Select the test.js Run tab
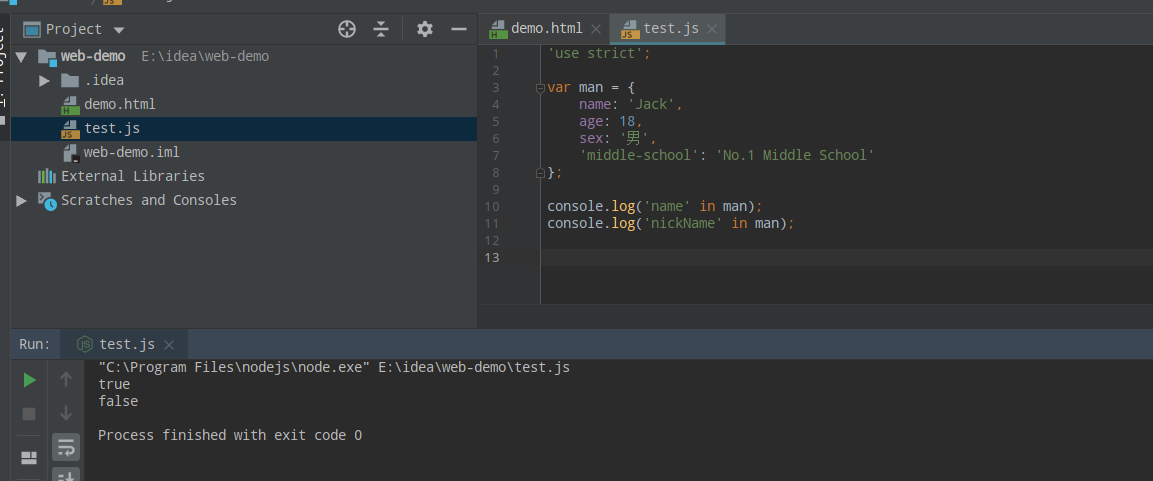The image size is (1153, 481). coord(126,344)
